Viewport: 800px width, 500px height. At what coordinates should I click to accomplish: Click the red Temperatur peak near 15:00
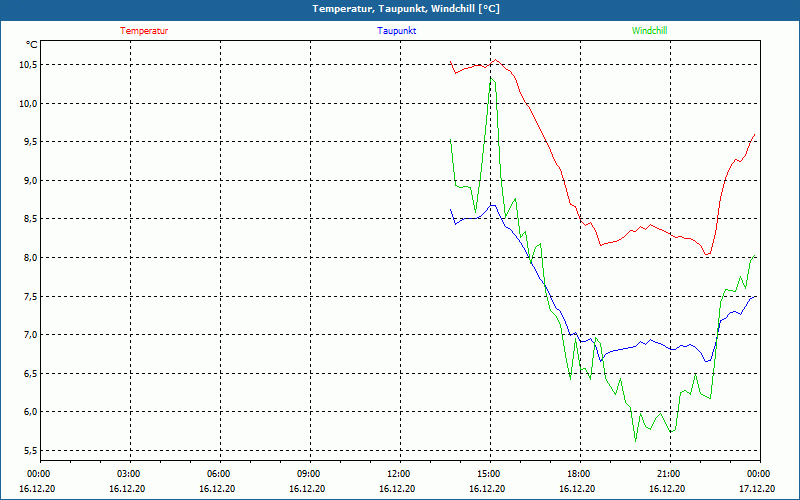[495, 60]
